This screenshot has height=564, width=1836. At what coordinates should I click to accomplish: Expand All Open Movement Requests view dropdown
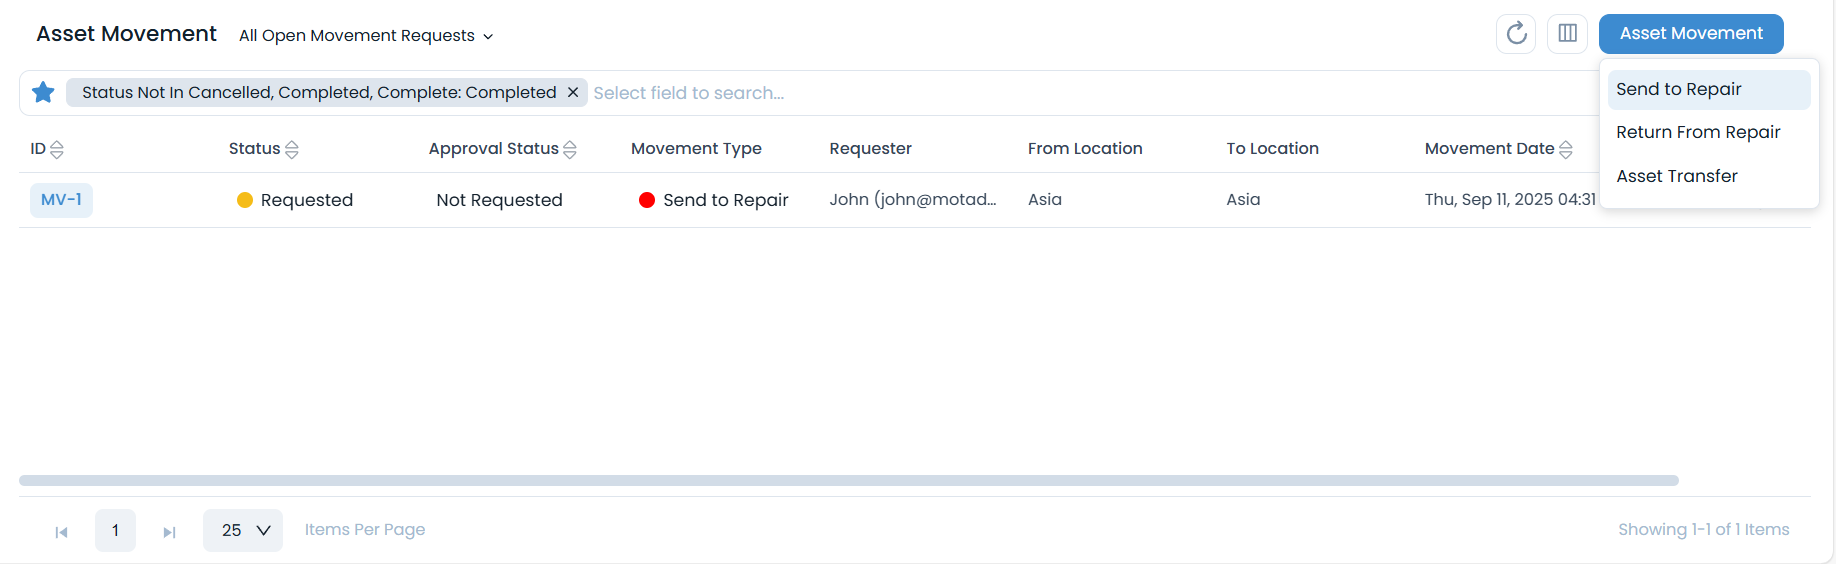[x=366, y=36]
